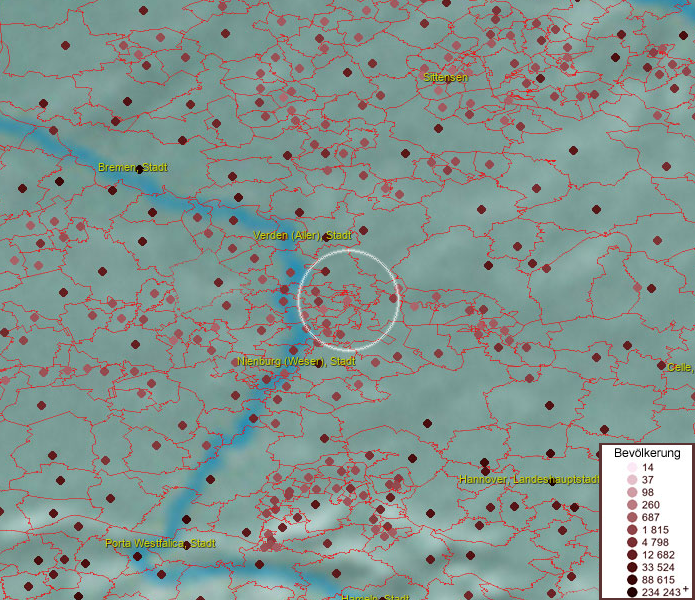This screenshot has height=600, width=695.
Task: Click legend value '12 682'
Action: click(x=658, y=555)
